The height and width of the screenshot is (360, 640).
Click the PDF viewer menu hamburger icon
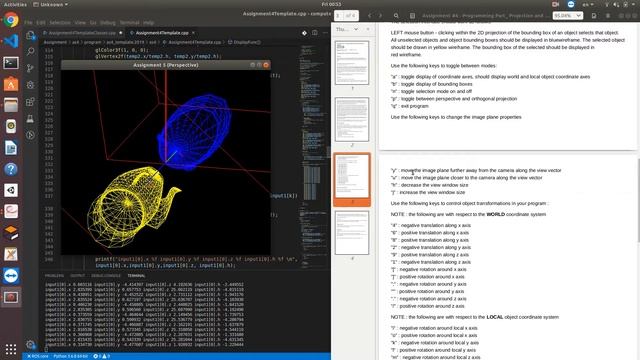pyautogui.click(x=608, y=16)
